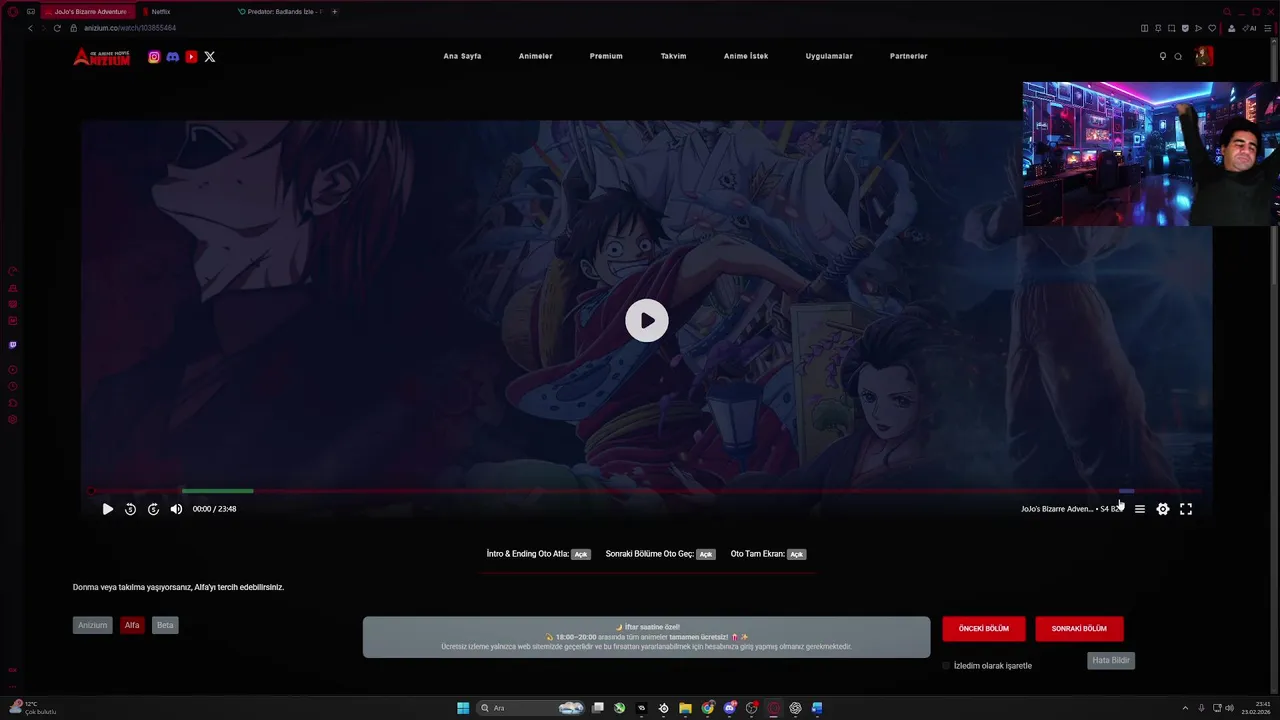Select the JoJo's Bizarre Adventure tab
1280x720 pixels.
(88, 12)
